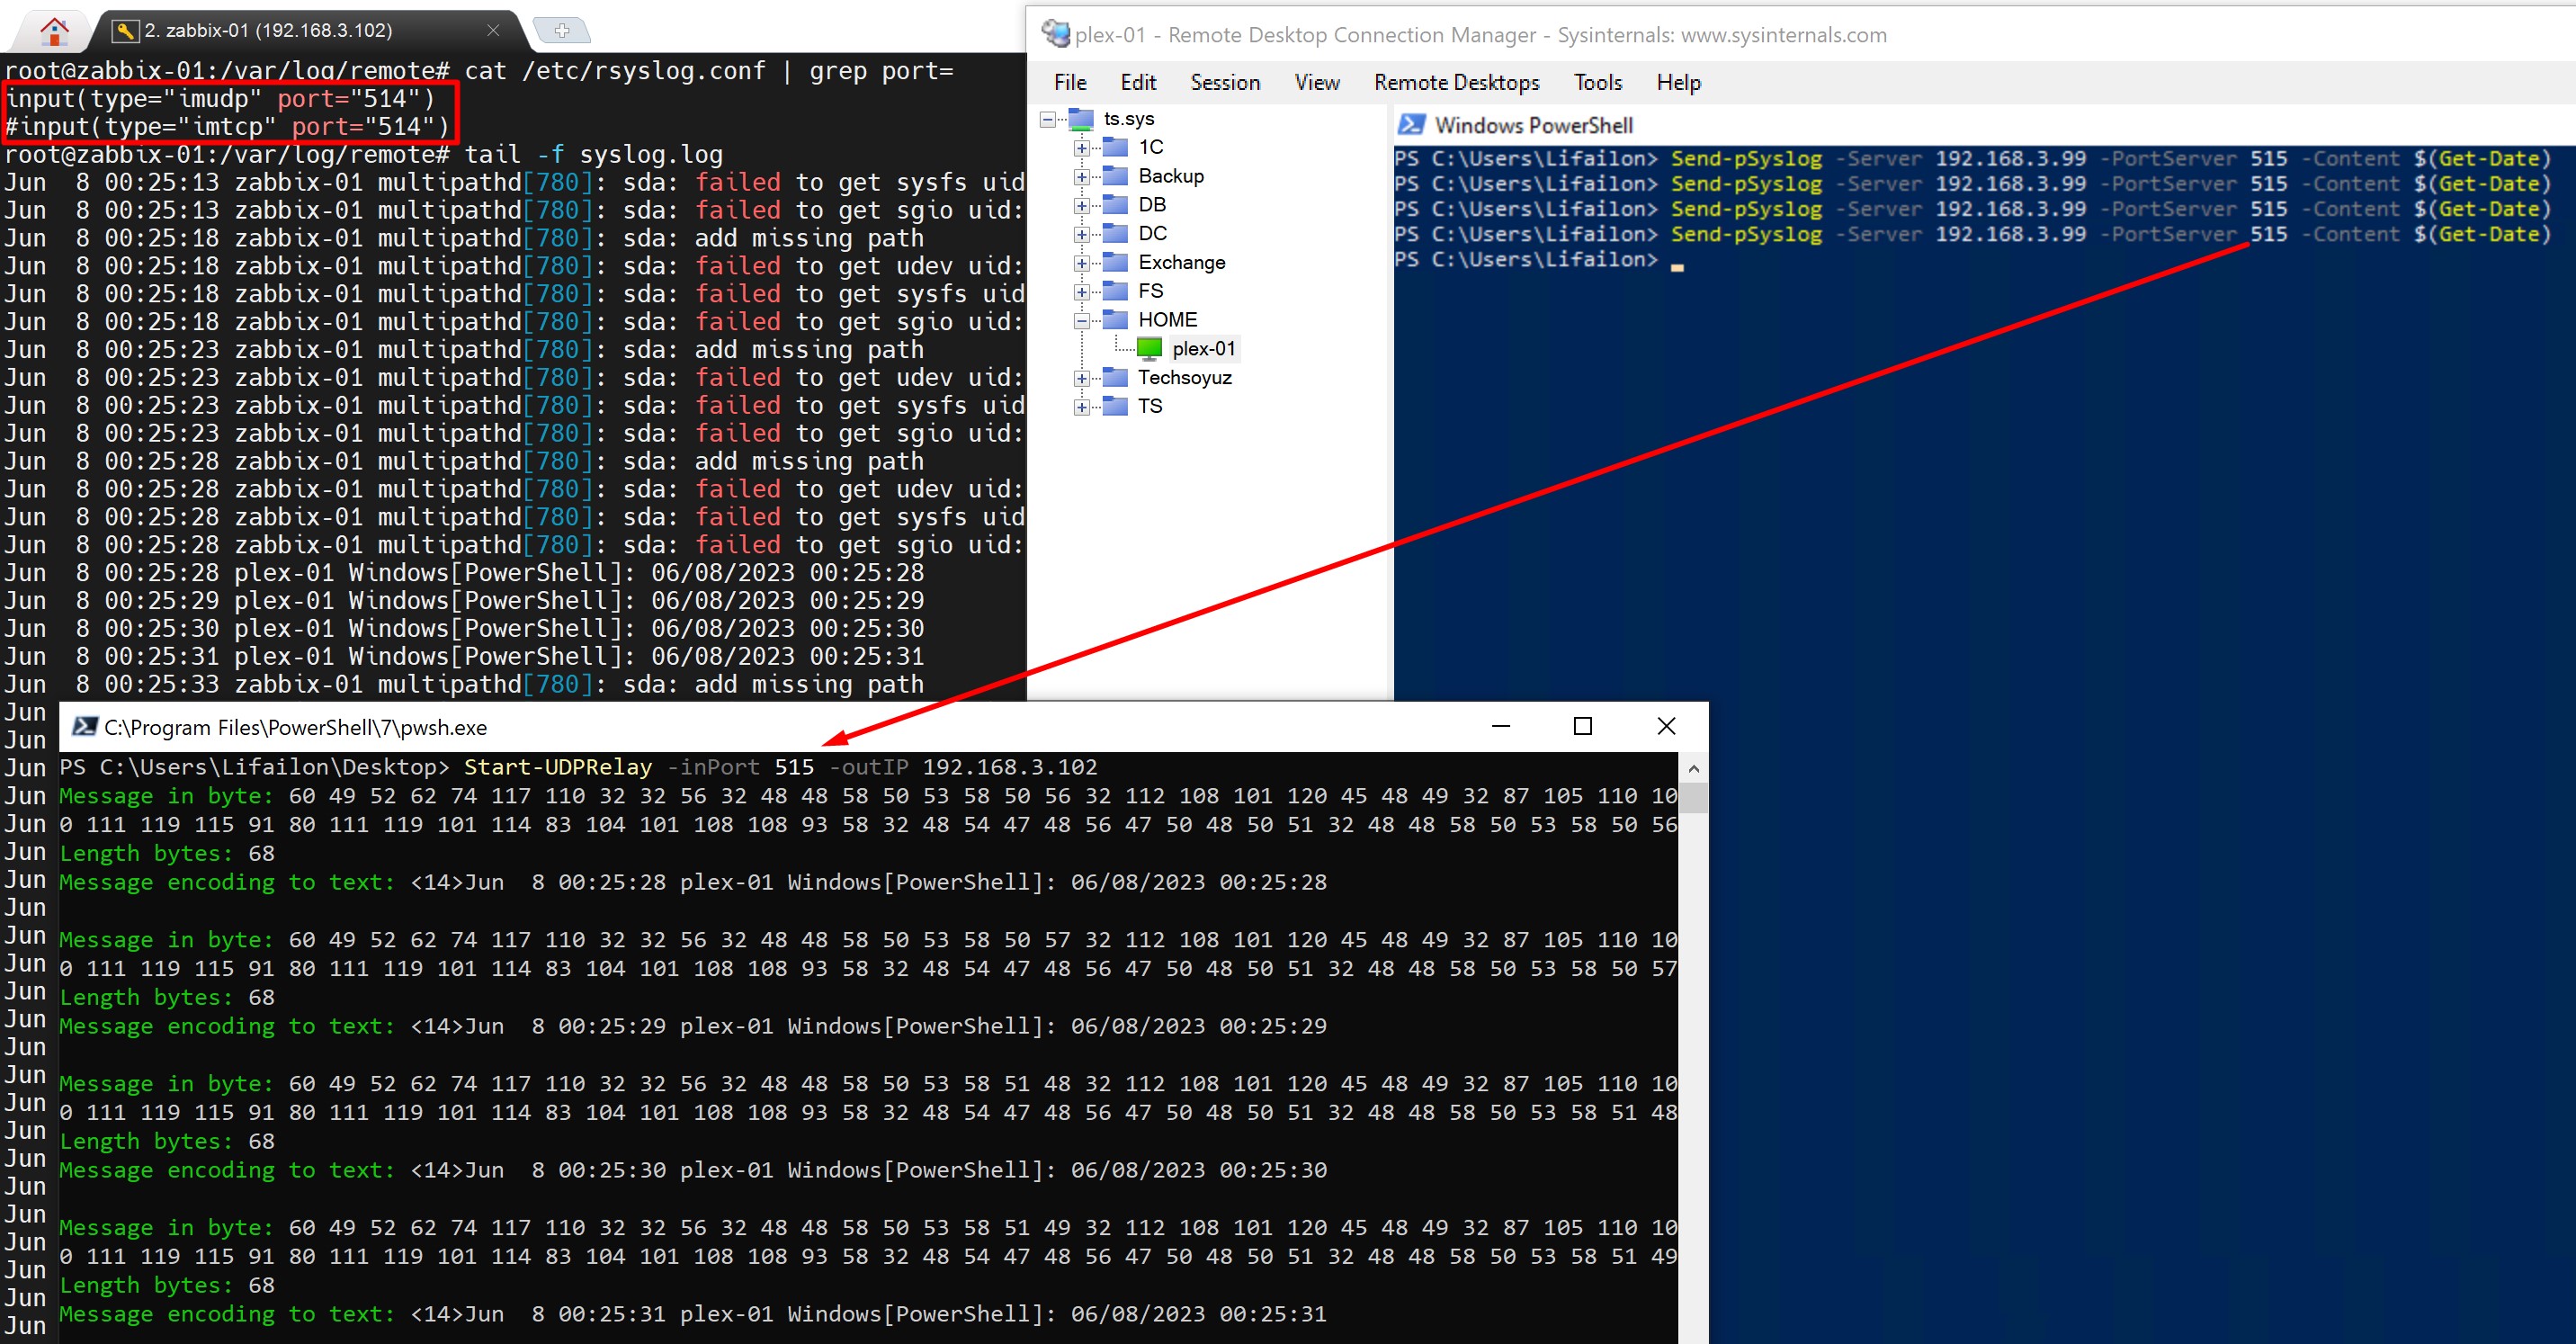Click the '192.168.3.102' outIP value
The height and width of the screenshot is (1344, 2576).
click(x=1009, y=767)
